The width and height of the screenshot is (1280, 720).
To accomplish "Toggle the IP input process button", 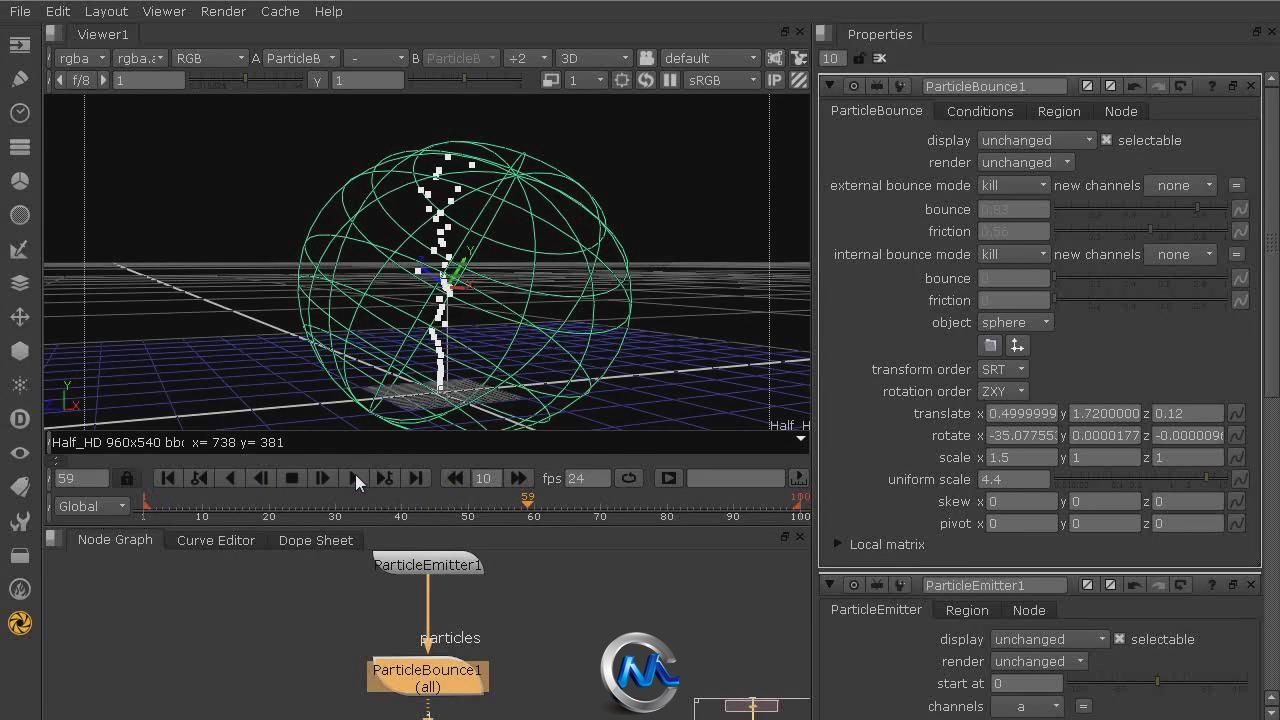I will click(x=775, y=80).
